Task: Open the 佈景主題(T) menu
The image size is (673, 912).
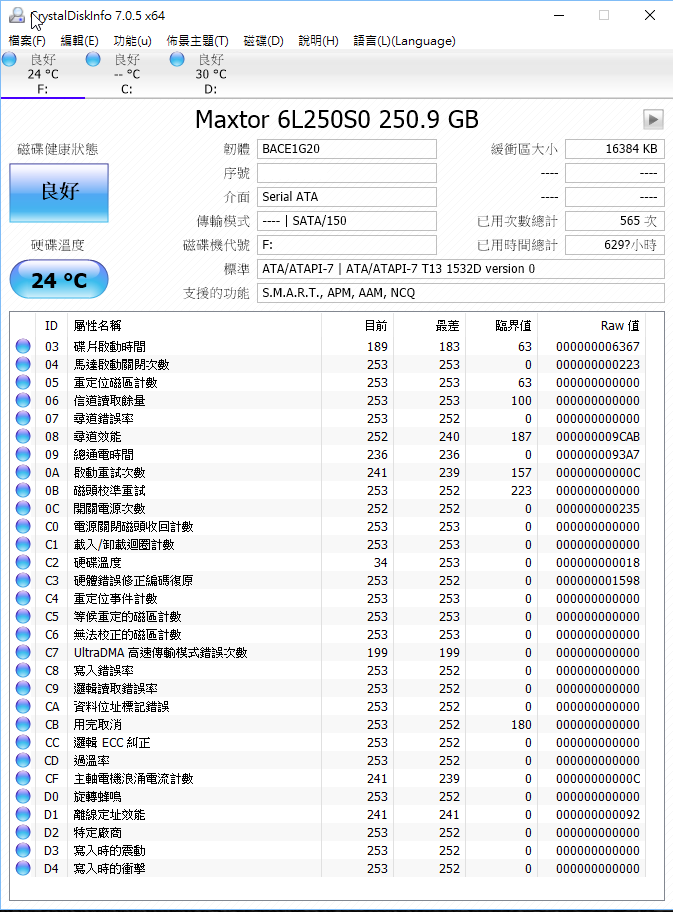Action: coord(197,41)
